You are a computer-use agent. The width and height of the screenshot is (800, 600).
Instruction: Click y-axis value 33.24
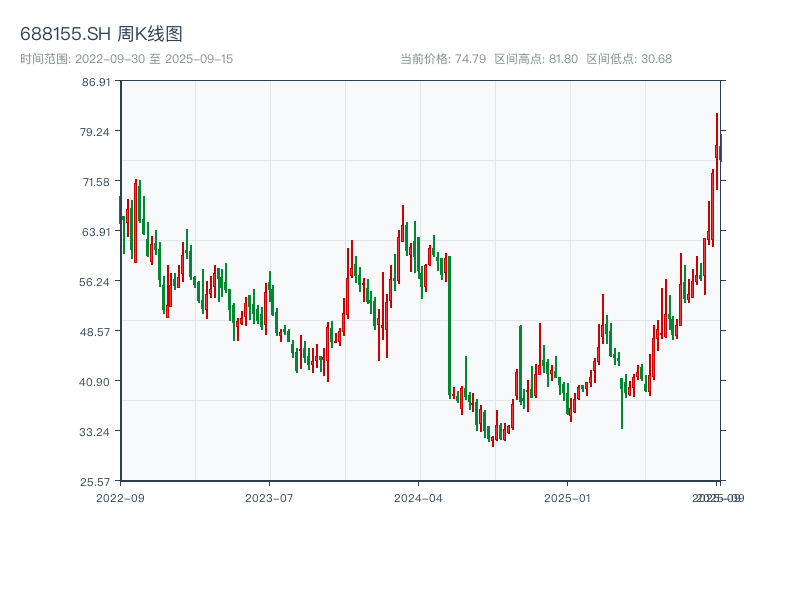pyautogui.click(x=94, y=432)
